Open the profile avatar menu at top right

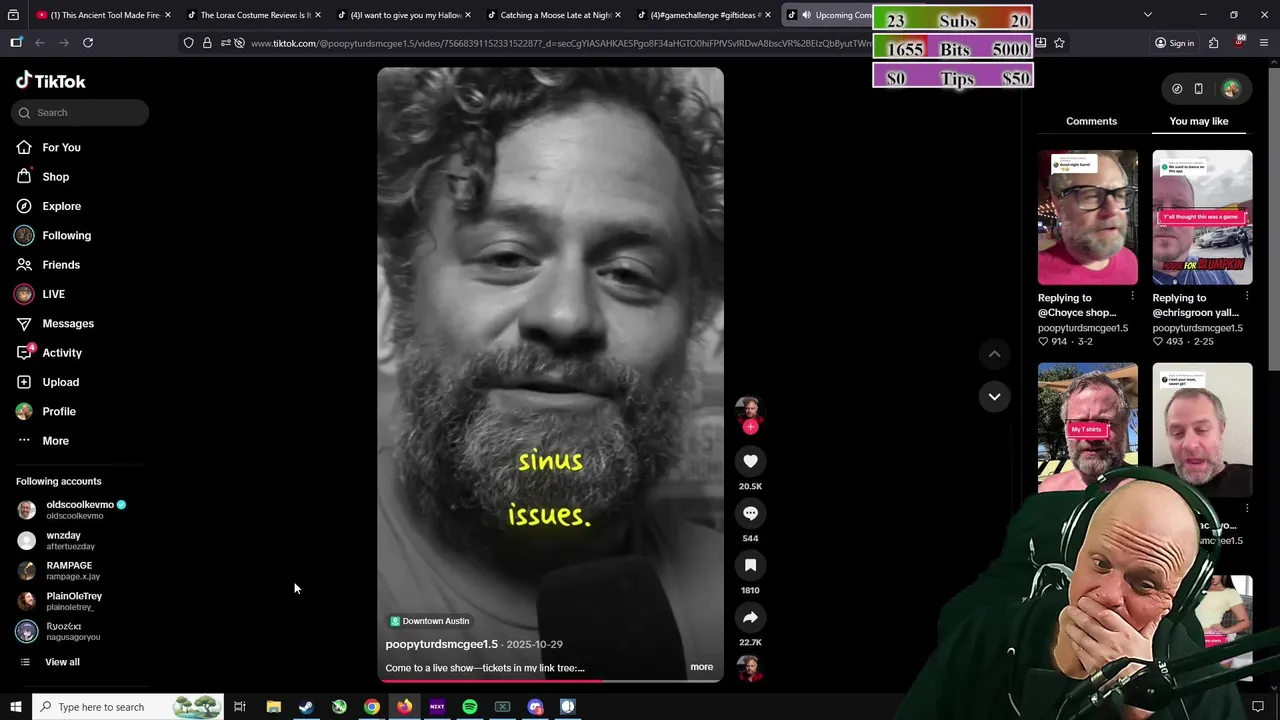point(1230,89)
